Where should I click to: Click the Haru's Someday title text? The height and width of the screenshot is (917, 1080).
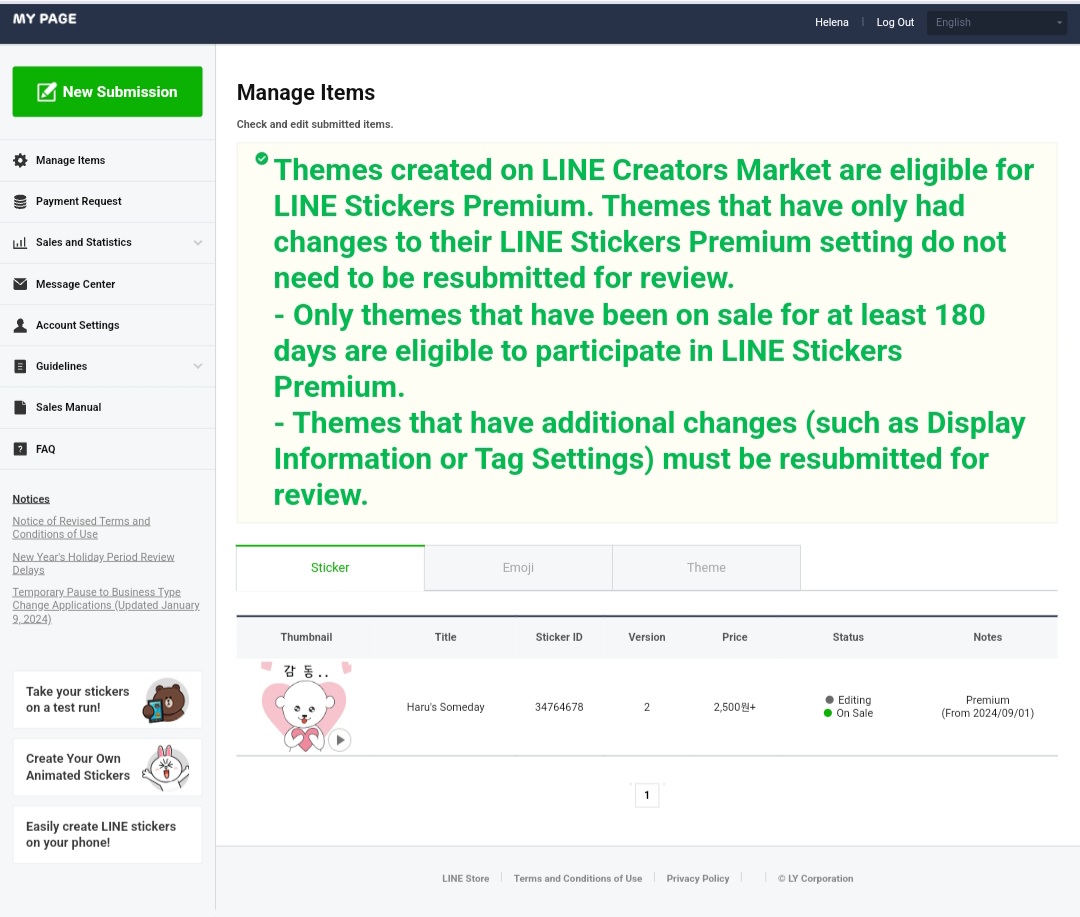(x=446, y=707)
